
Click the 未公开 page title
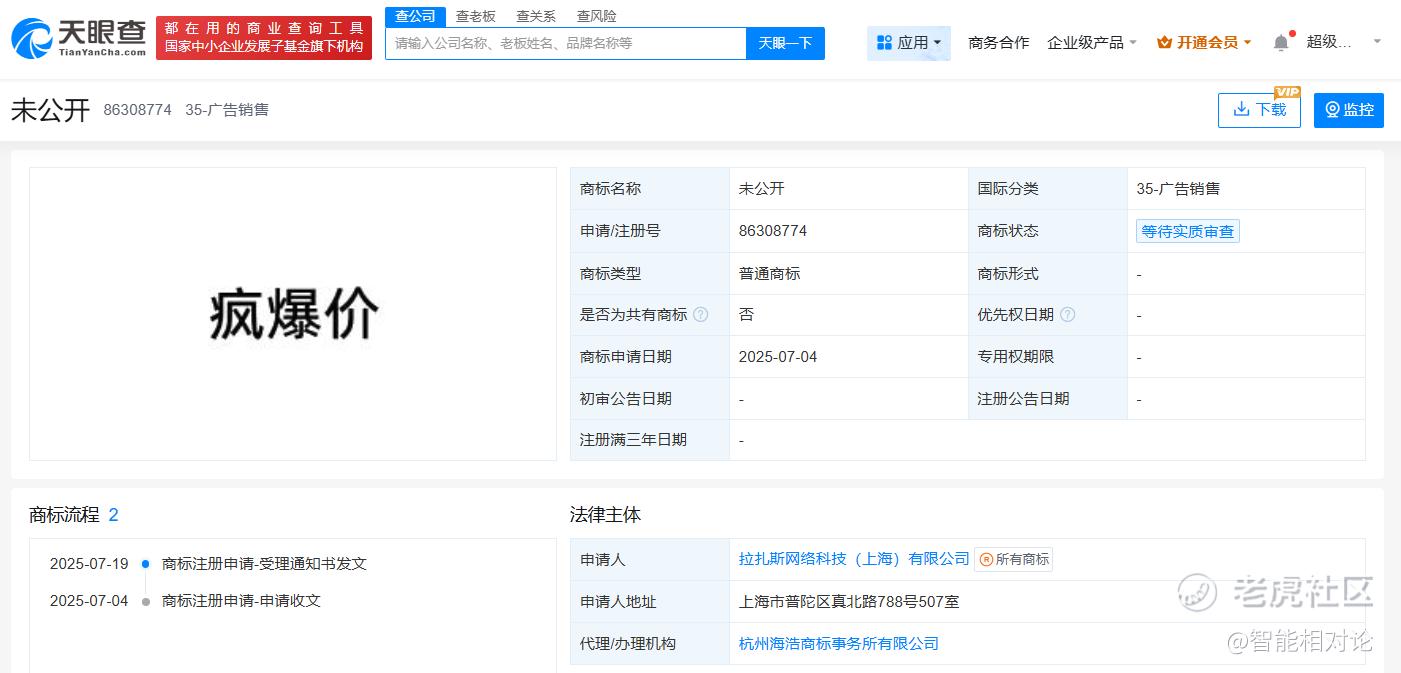click(x=50, y=110)
